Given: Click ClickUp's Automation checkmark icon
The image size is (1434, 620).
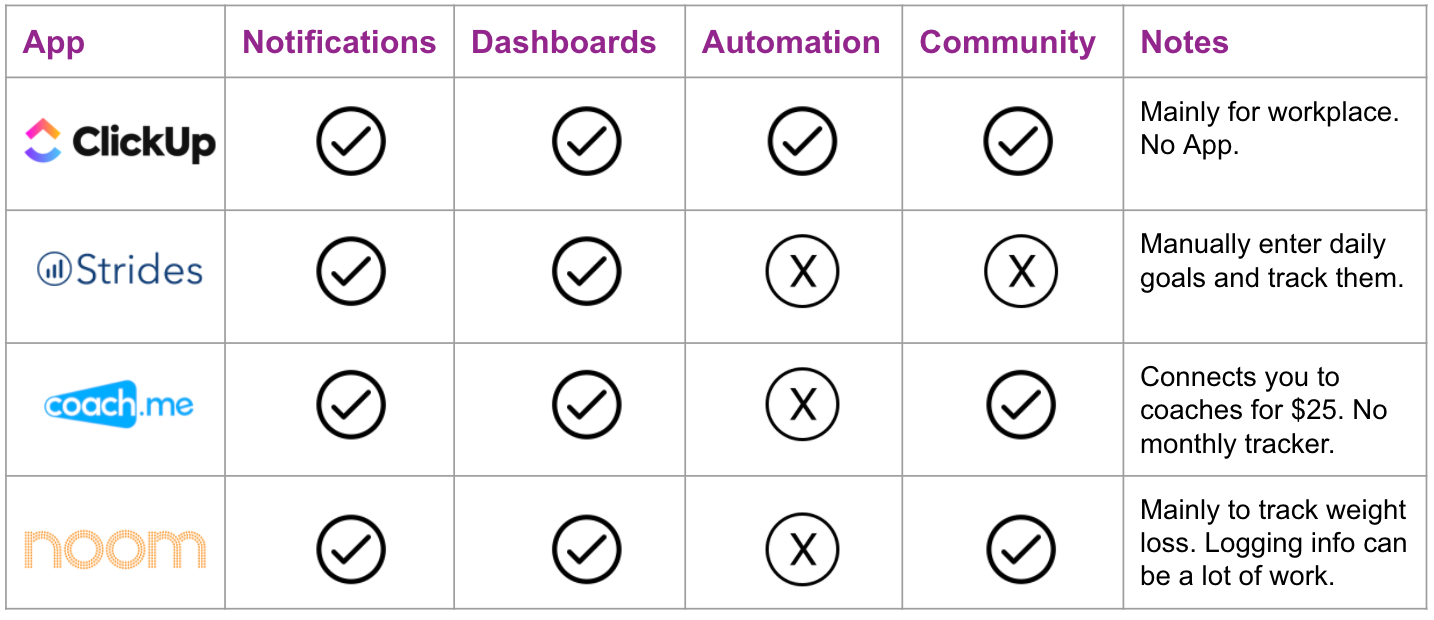Looking at the screenshot, I should point(802,142).
